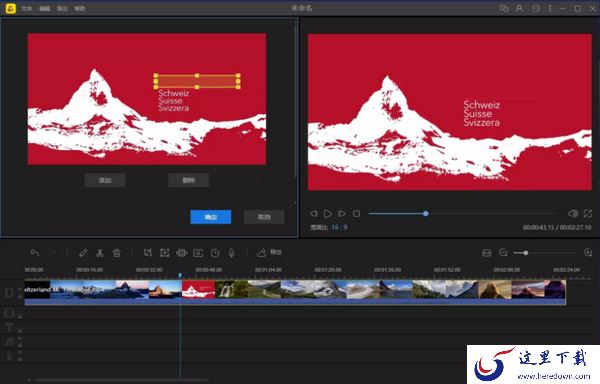Split clip with the scissors tool
The height and width of the screenshot is (384, 600).
pyautogui.click(x=100, y=253)
